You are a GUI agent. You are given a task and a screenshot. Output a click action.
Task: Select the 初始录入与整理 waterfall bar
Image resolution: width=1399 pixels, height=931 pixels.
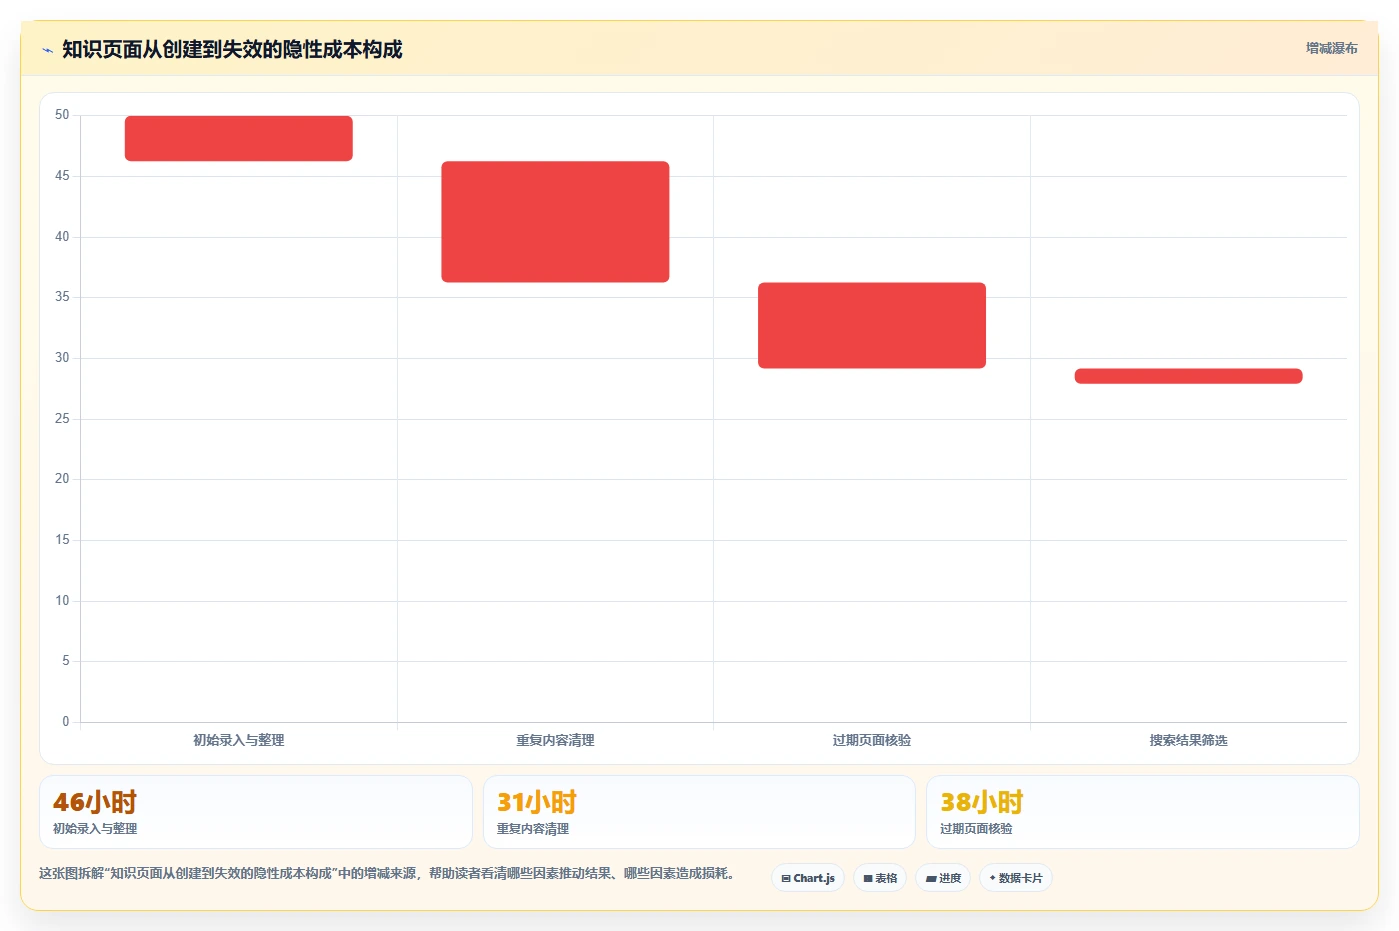click(239, 138)
